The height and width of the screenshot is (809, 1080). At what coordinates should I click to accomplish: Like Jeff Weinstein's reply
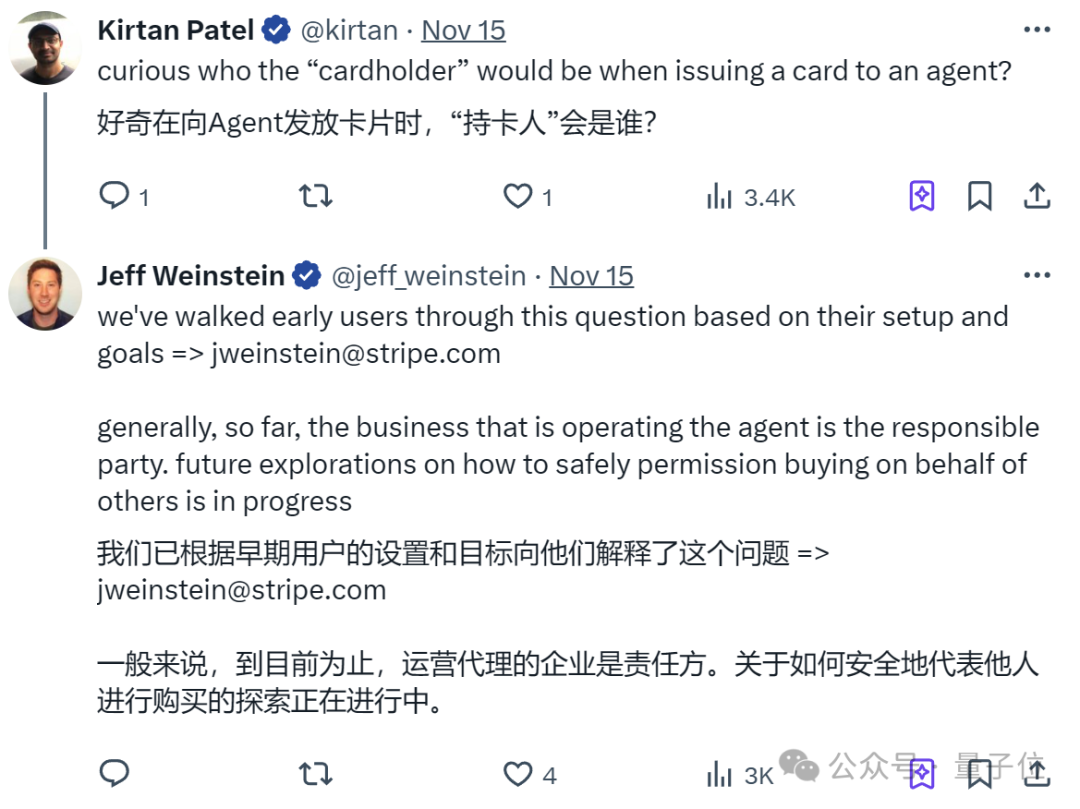pyautogui.click(x=517, y=773)
